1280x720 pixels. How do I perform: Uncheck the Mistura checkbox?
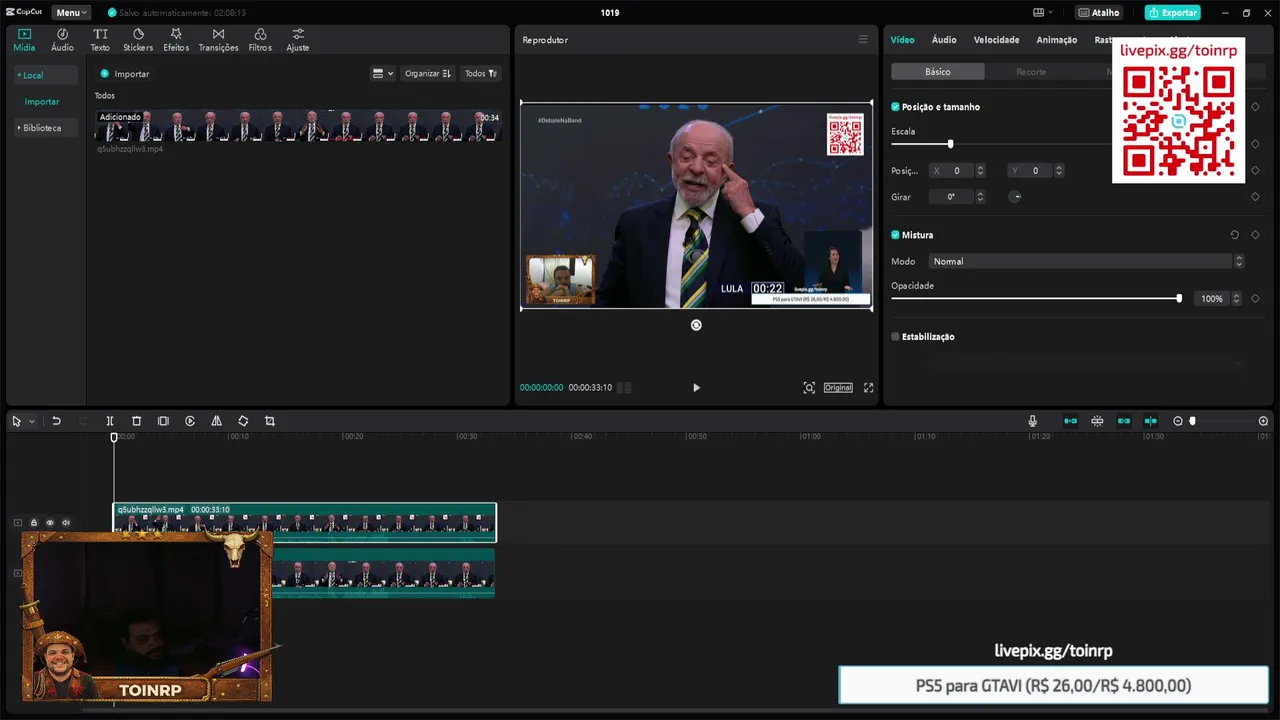tap(895, 235)
